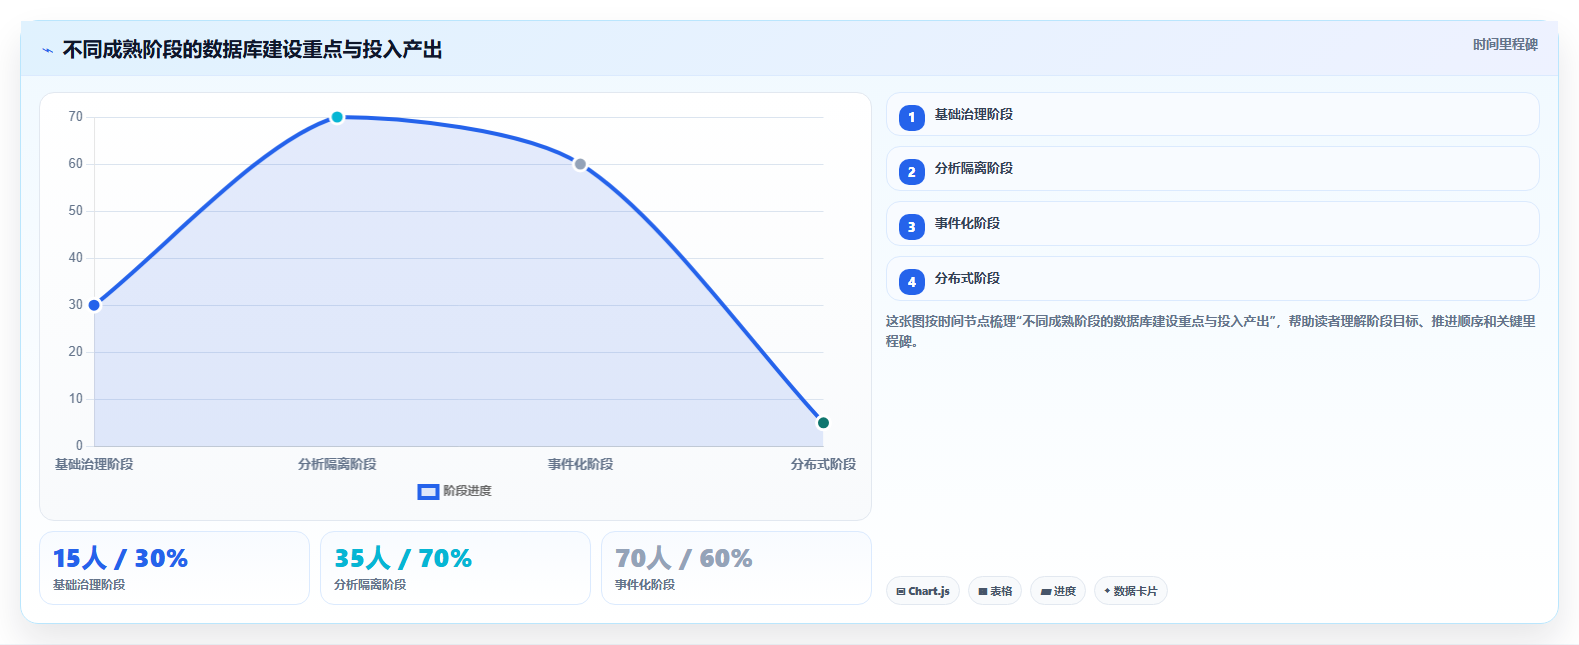Viewport: 1579px width, 645px height.
Task: Open the 15人 / 30% data card
Action: click(x=174, y=568)
